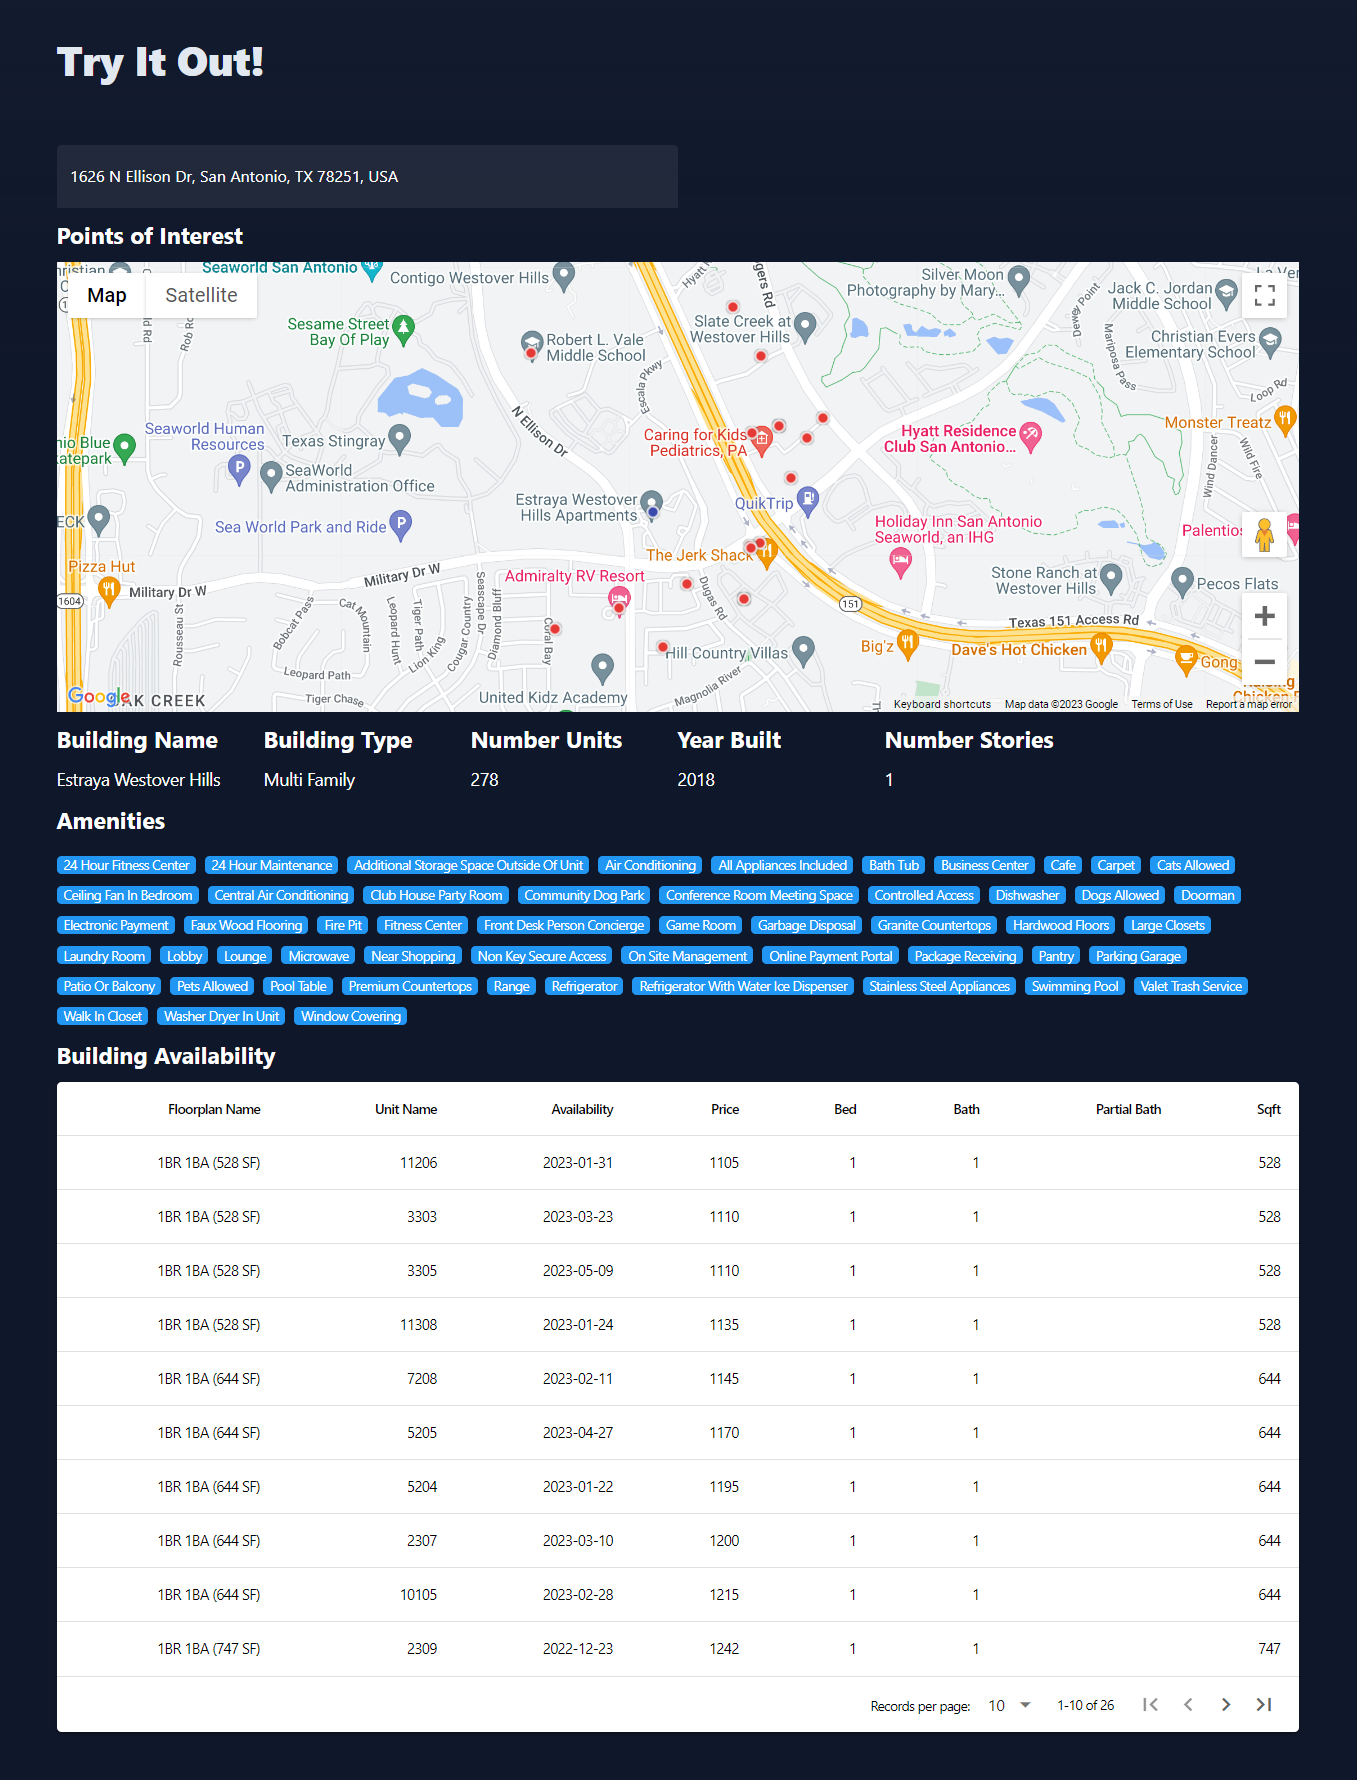Screen dimensions: 1357x1780
Task: Zoom in the map with plus button
Action: tap(1264, 616)
